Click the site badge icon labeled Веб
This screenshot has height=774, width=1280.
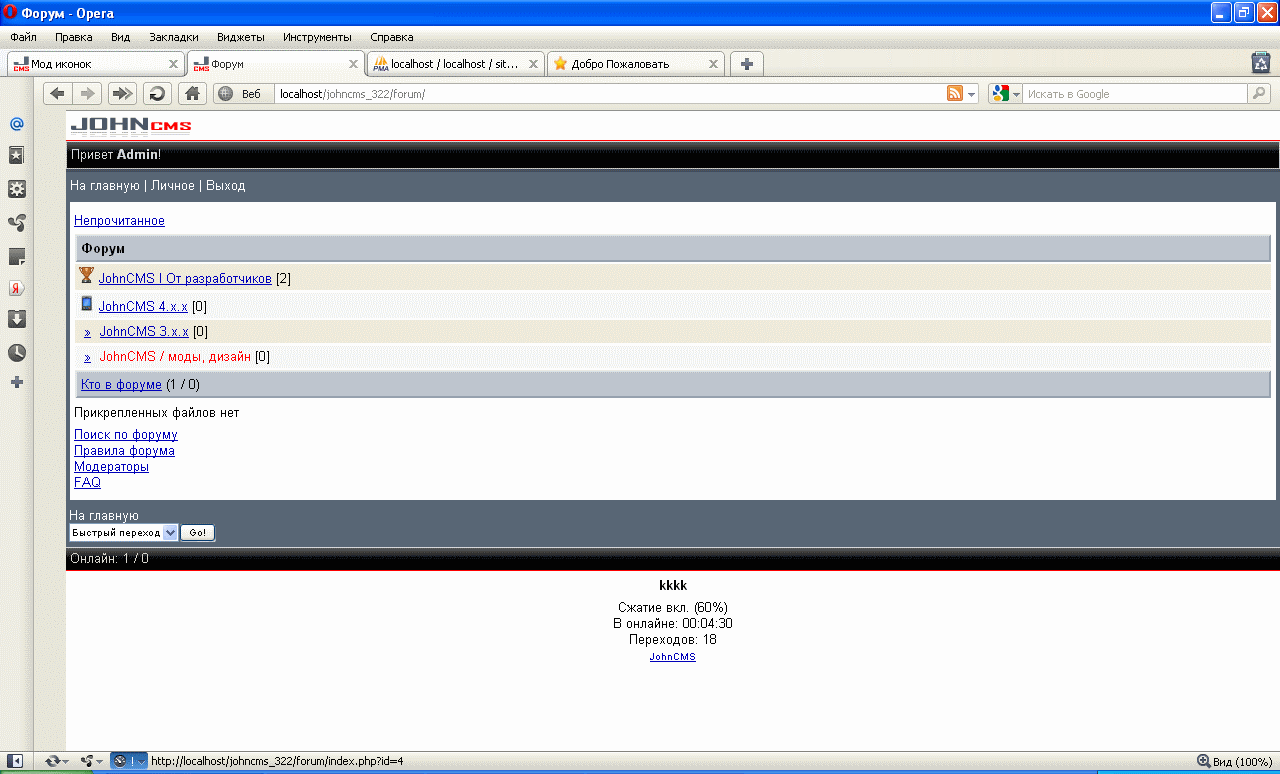click(x=241, y=94)
